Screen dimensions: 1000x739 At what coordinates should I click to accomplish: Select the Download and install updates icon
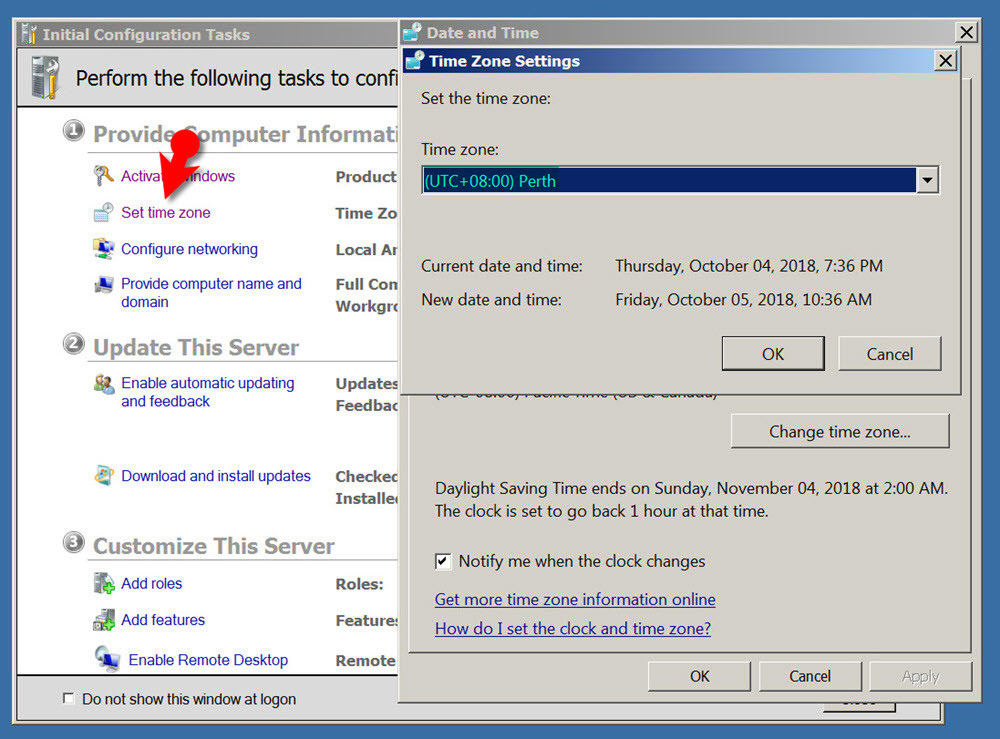click(x=103, y=475)
